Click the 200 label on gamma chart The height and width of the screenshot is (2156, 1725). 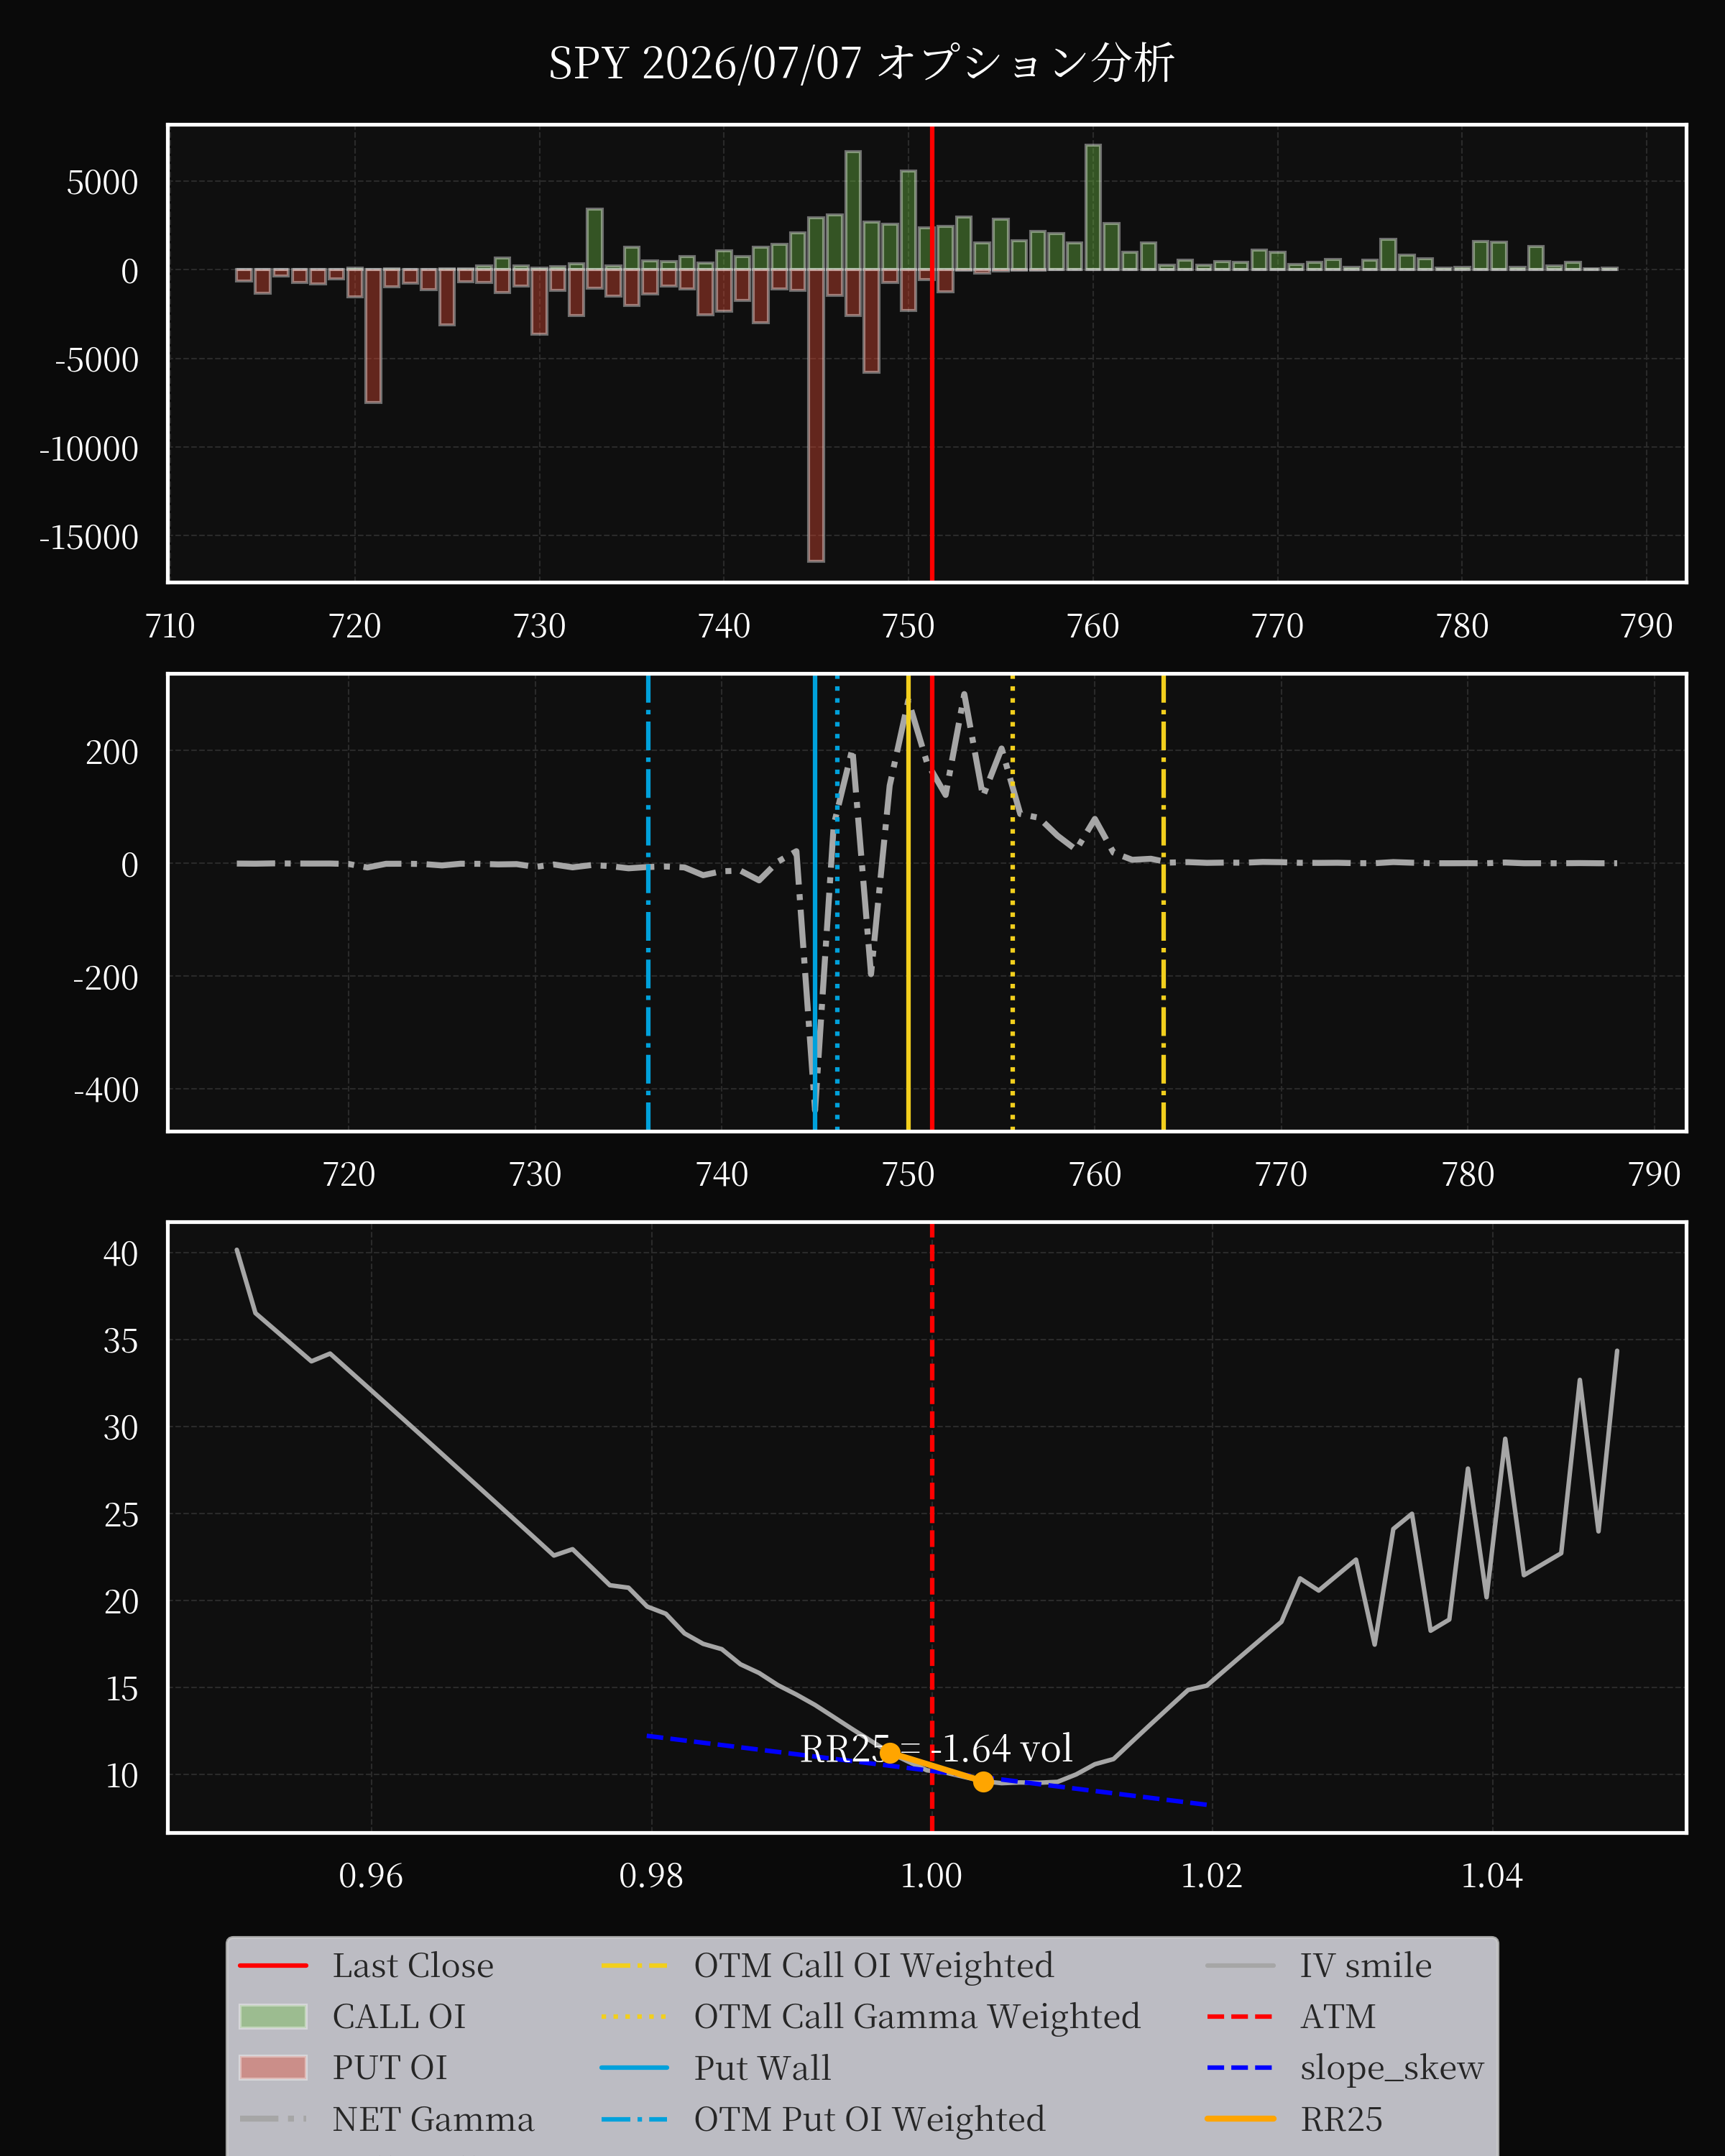click(x=112, y=752)
